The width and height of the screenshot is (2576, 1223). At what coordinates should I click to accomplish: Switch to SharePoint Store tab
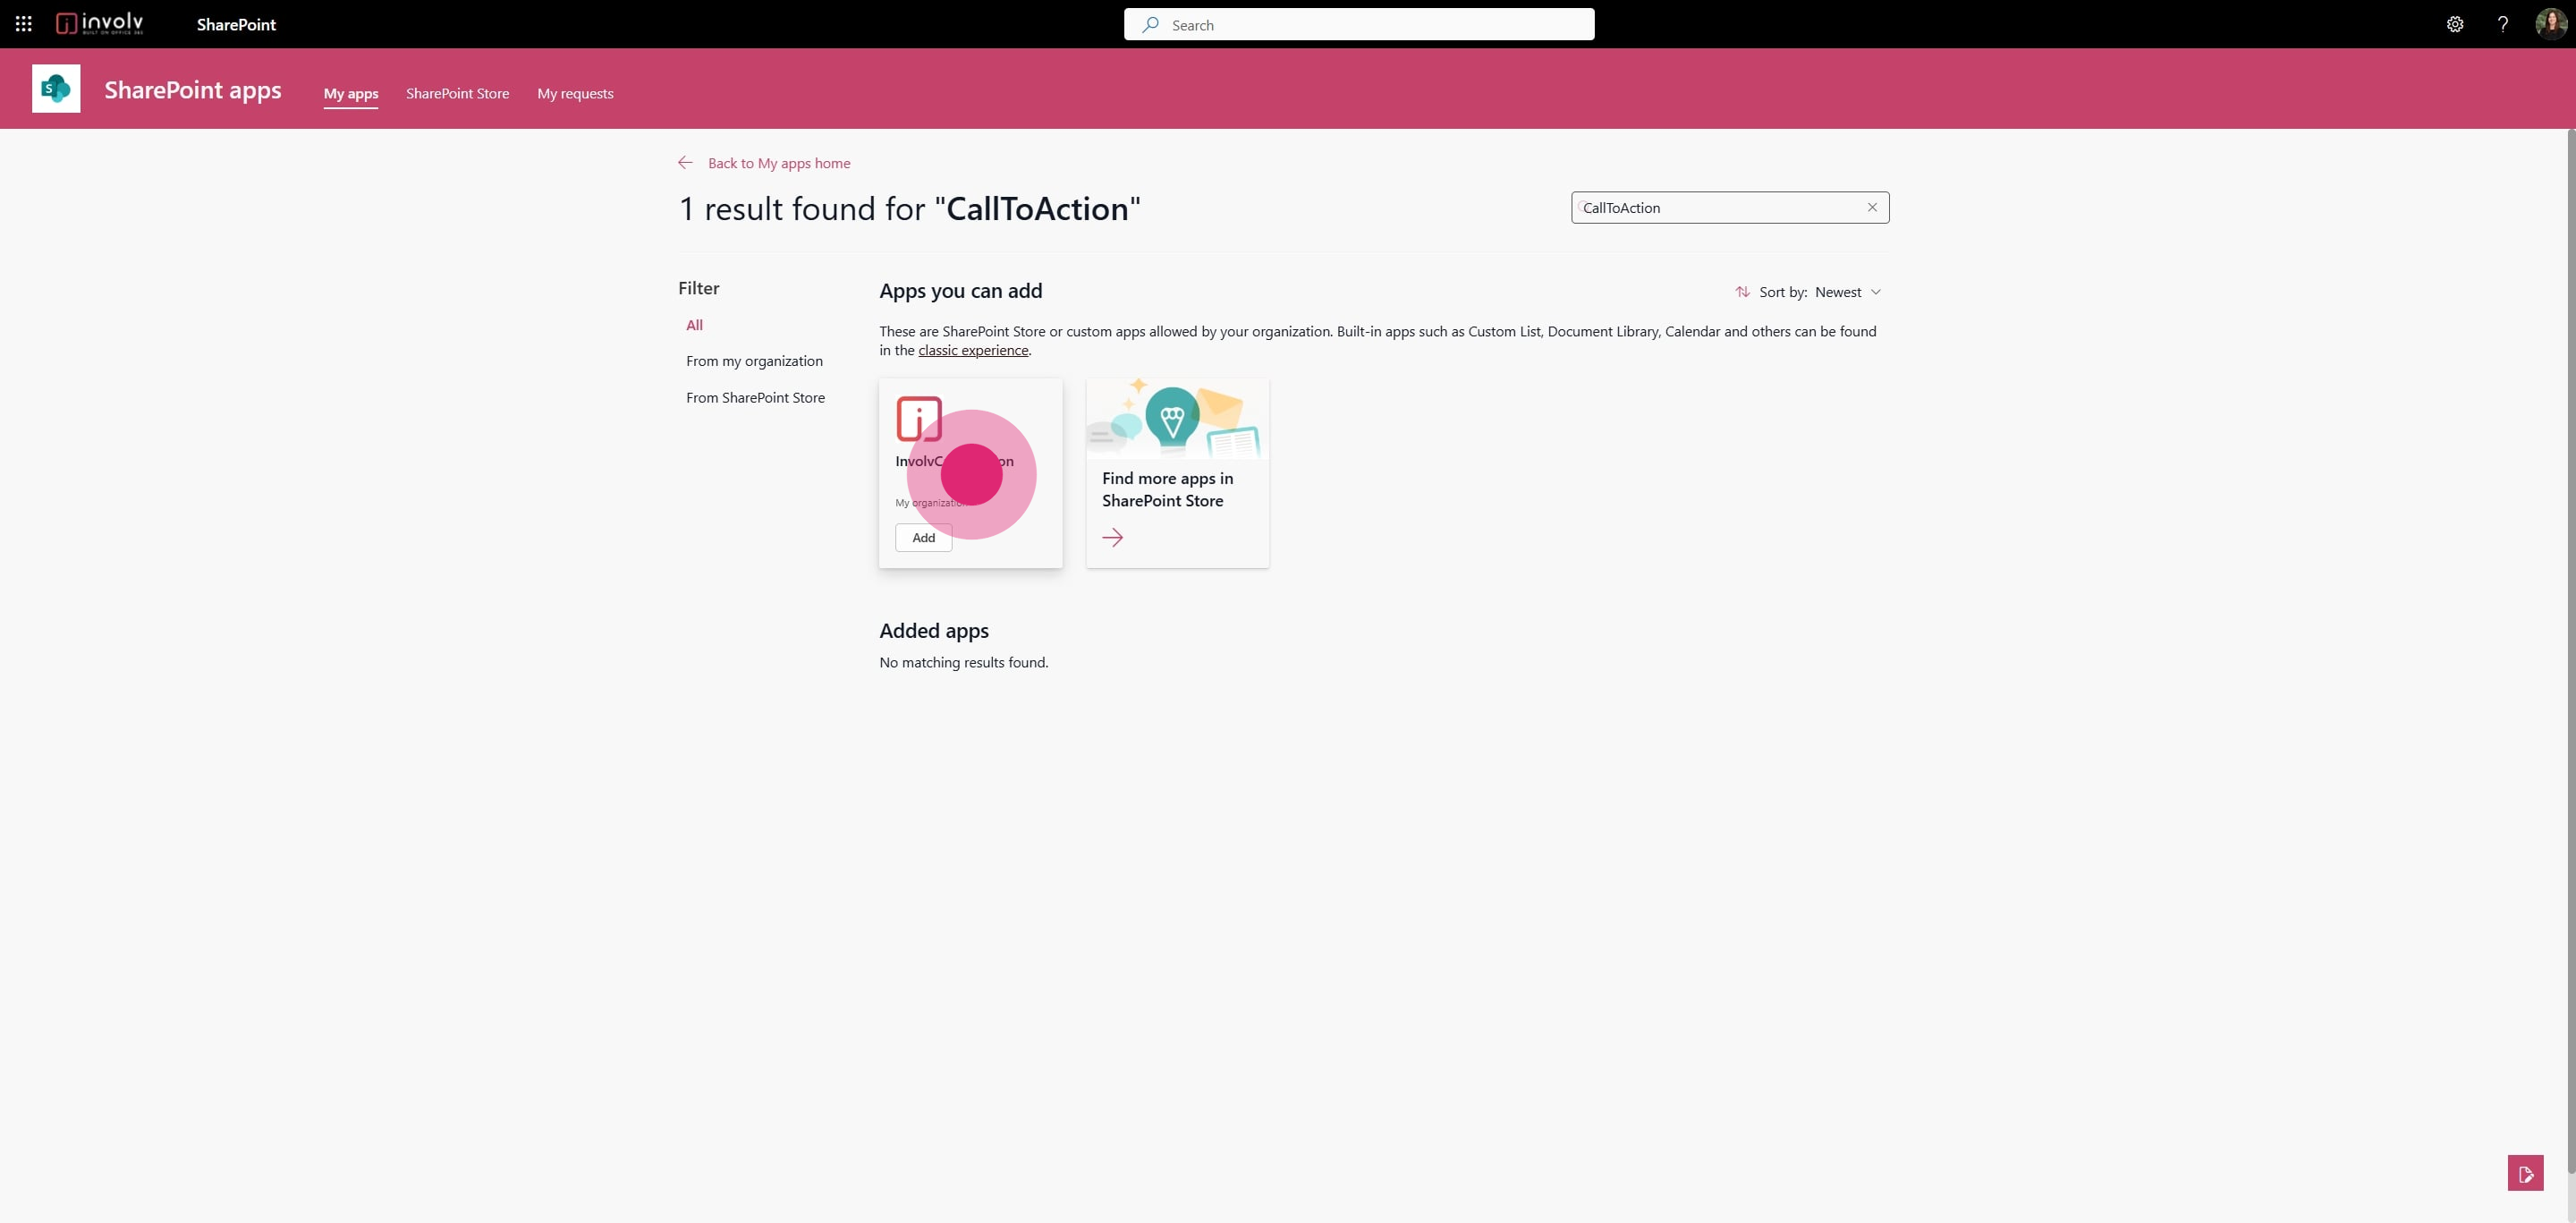tap(457, 94)
